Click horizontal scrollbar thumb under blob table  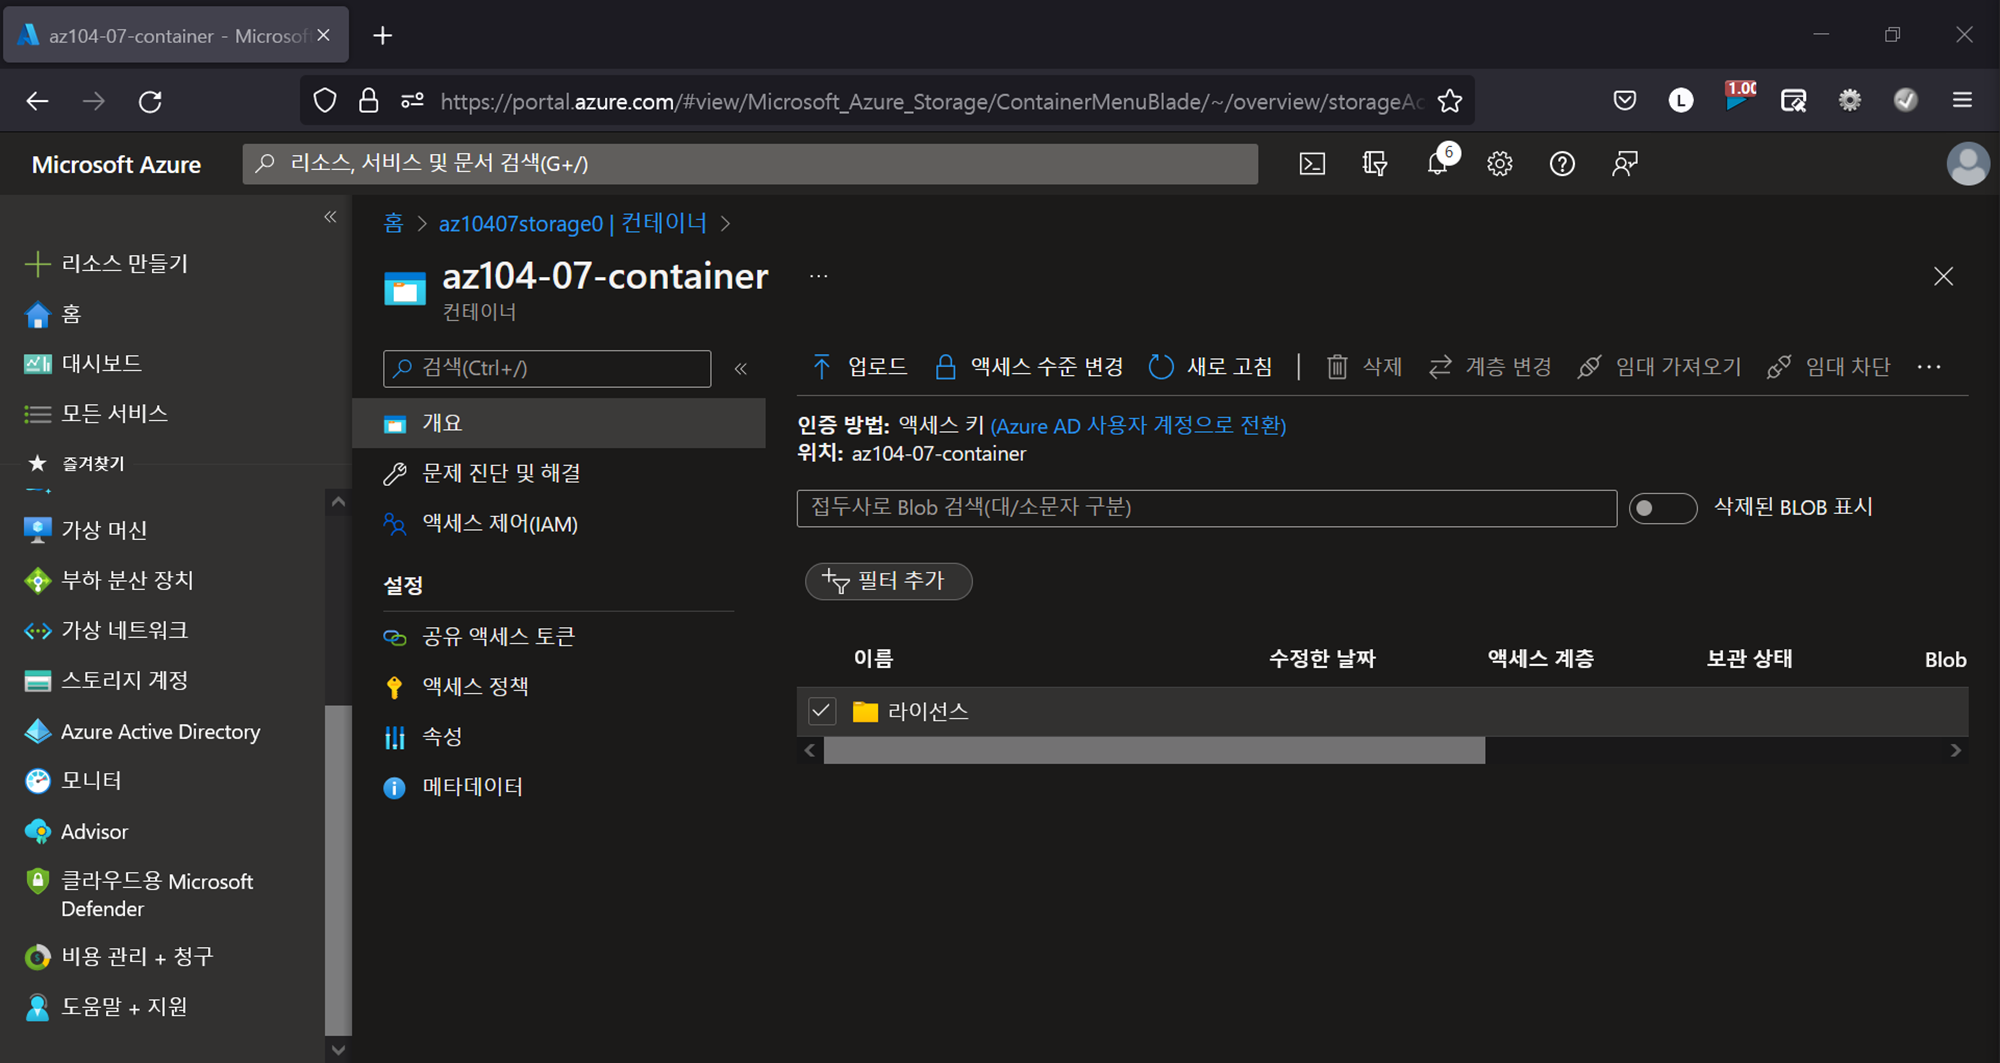1154,751
